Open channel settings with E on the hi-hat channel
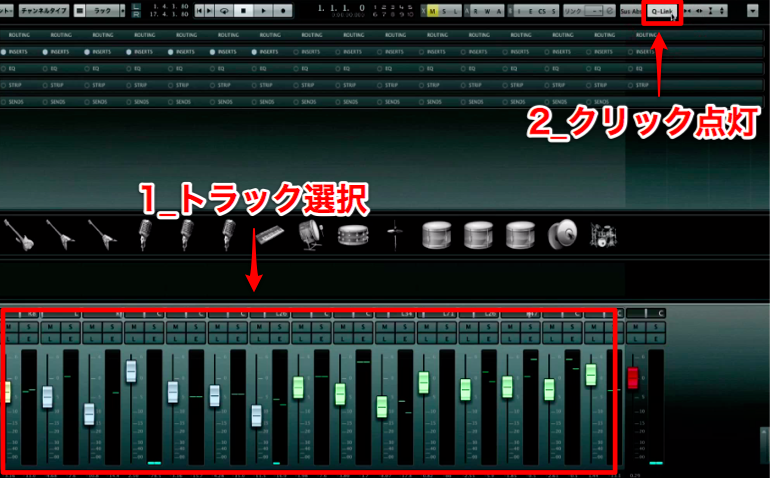 [405, 338]
